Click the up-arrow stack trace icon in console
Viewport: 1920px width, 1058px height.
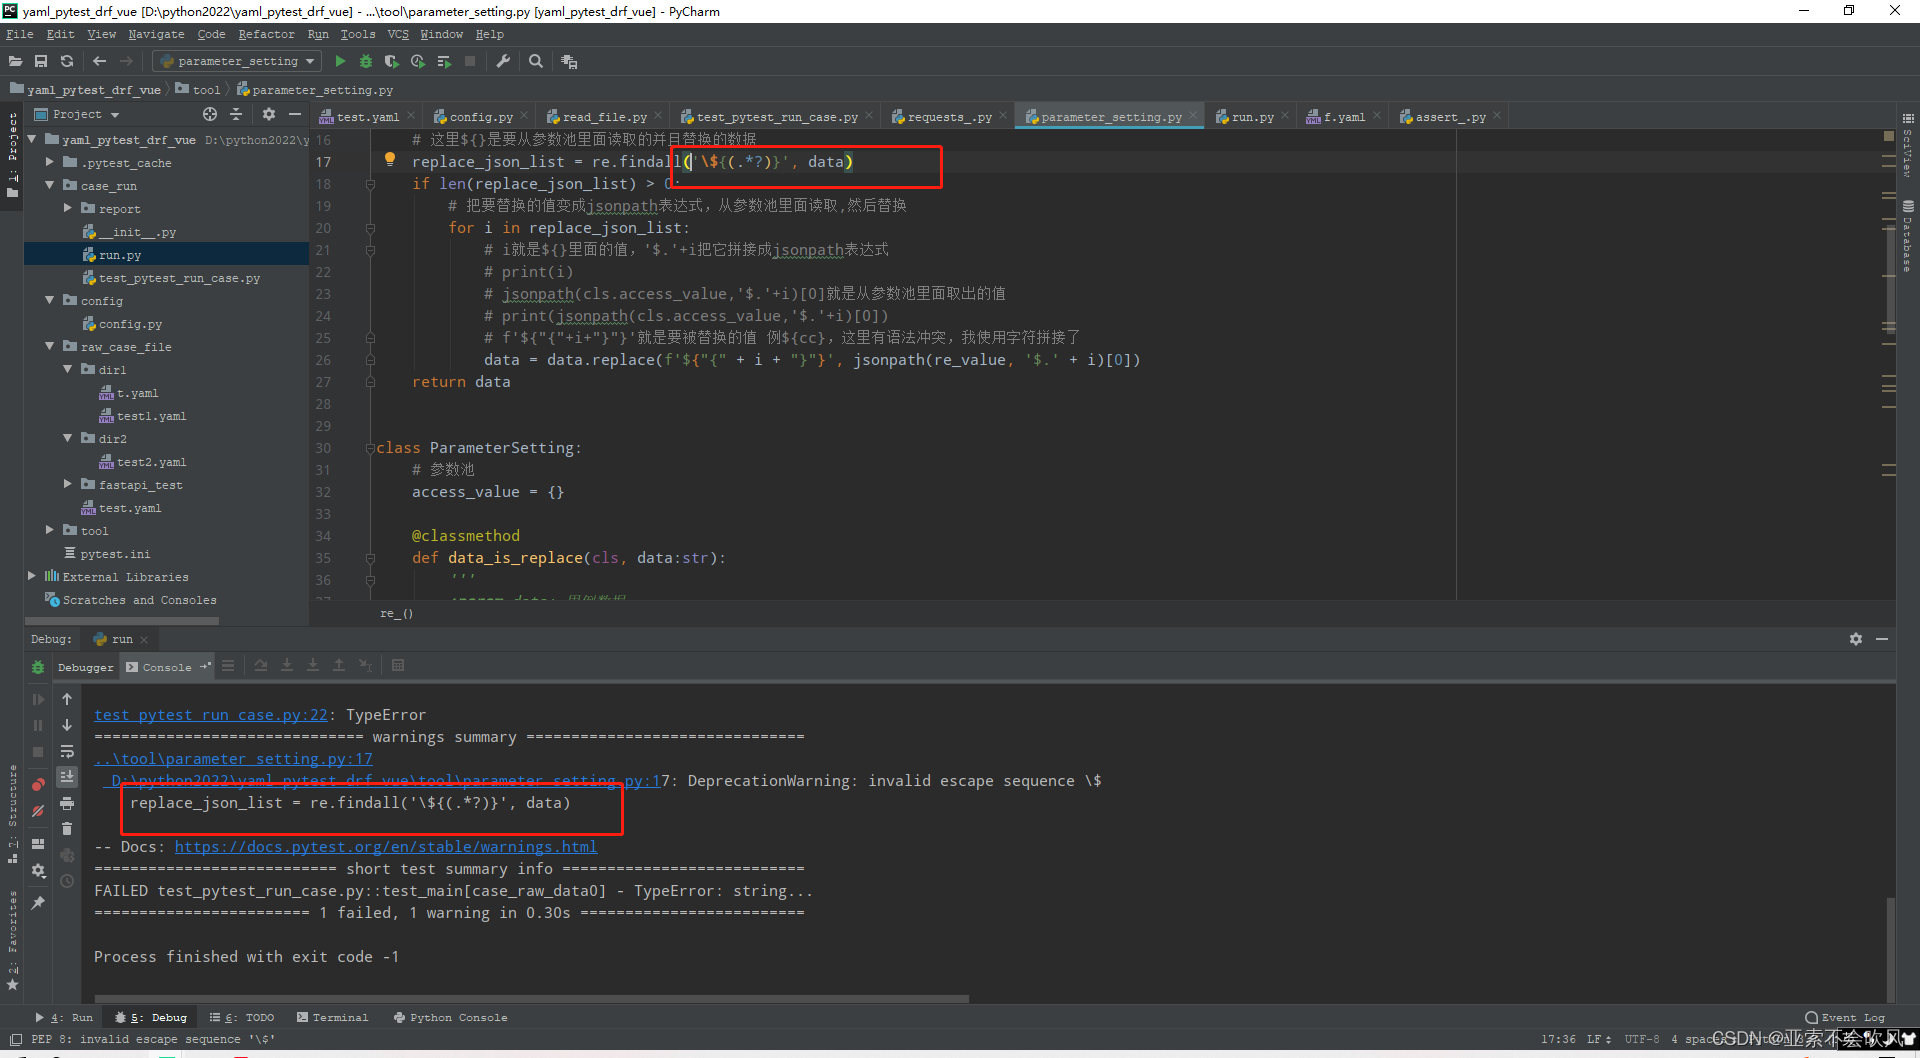(67, 699)
